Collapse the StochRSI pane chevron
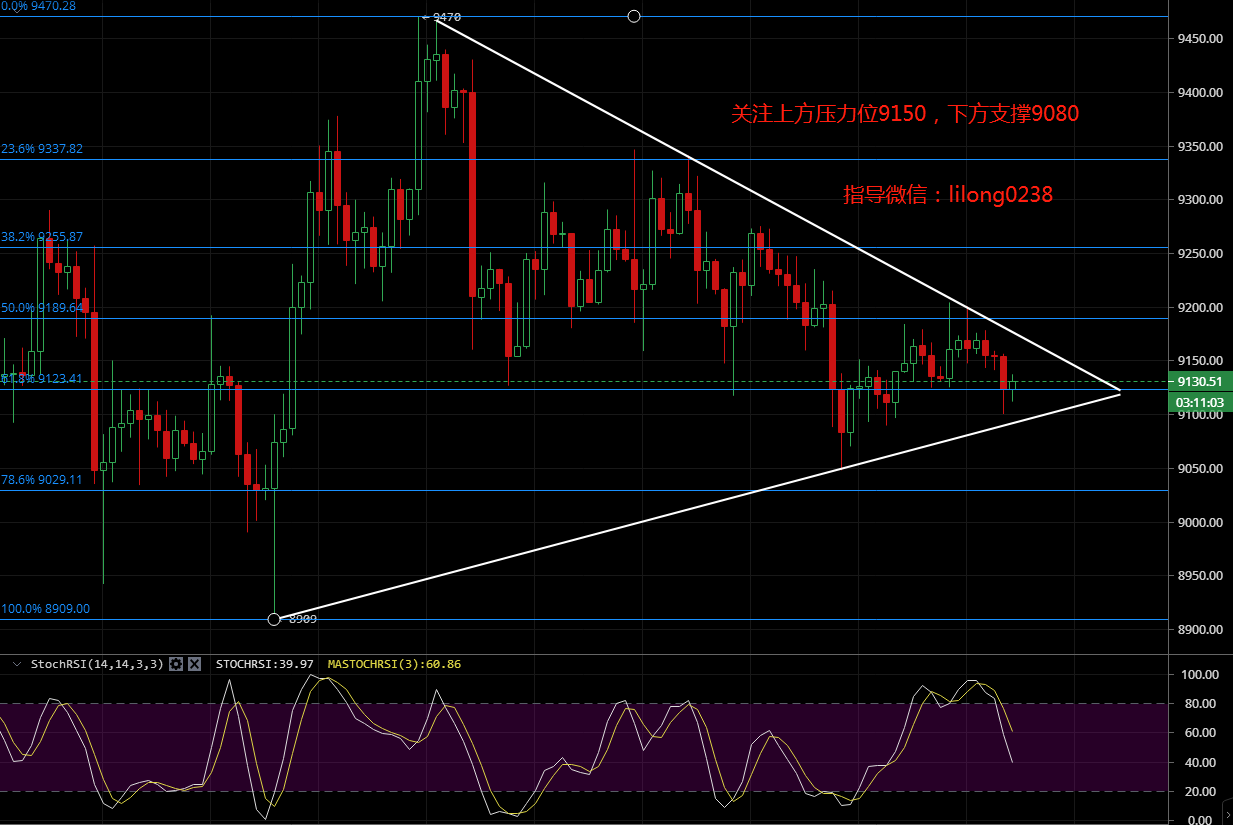This screenshot has height=825, width=1233. pyautogui.click(x=15, y=664)
